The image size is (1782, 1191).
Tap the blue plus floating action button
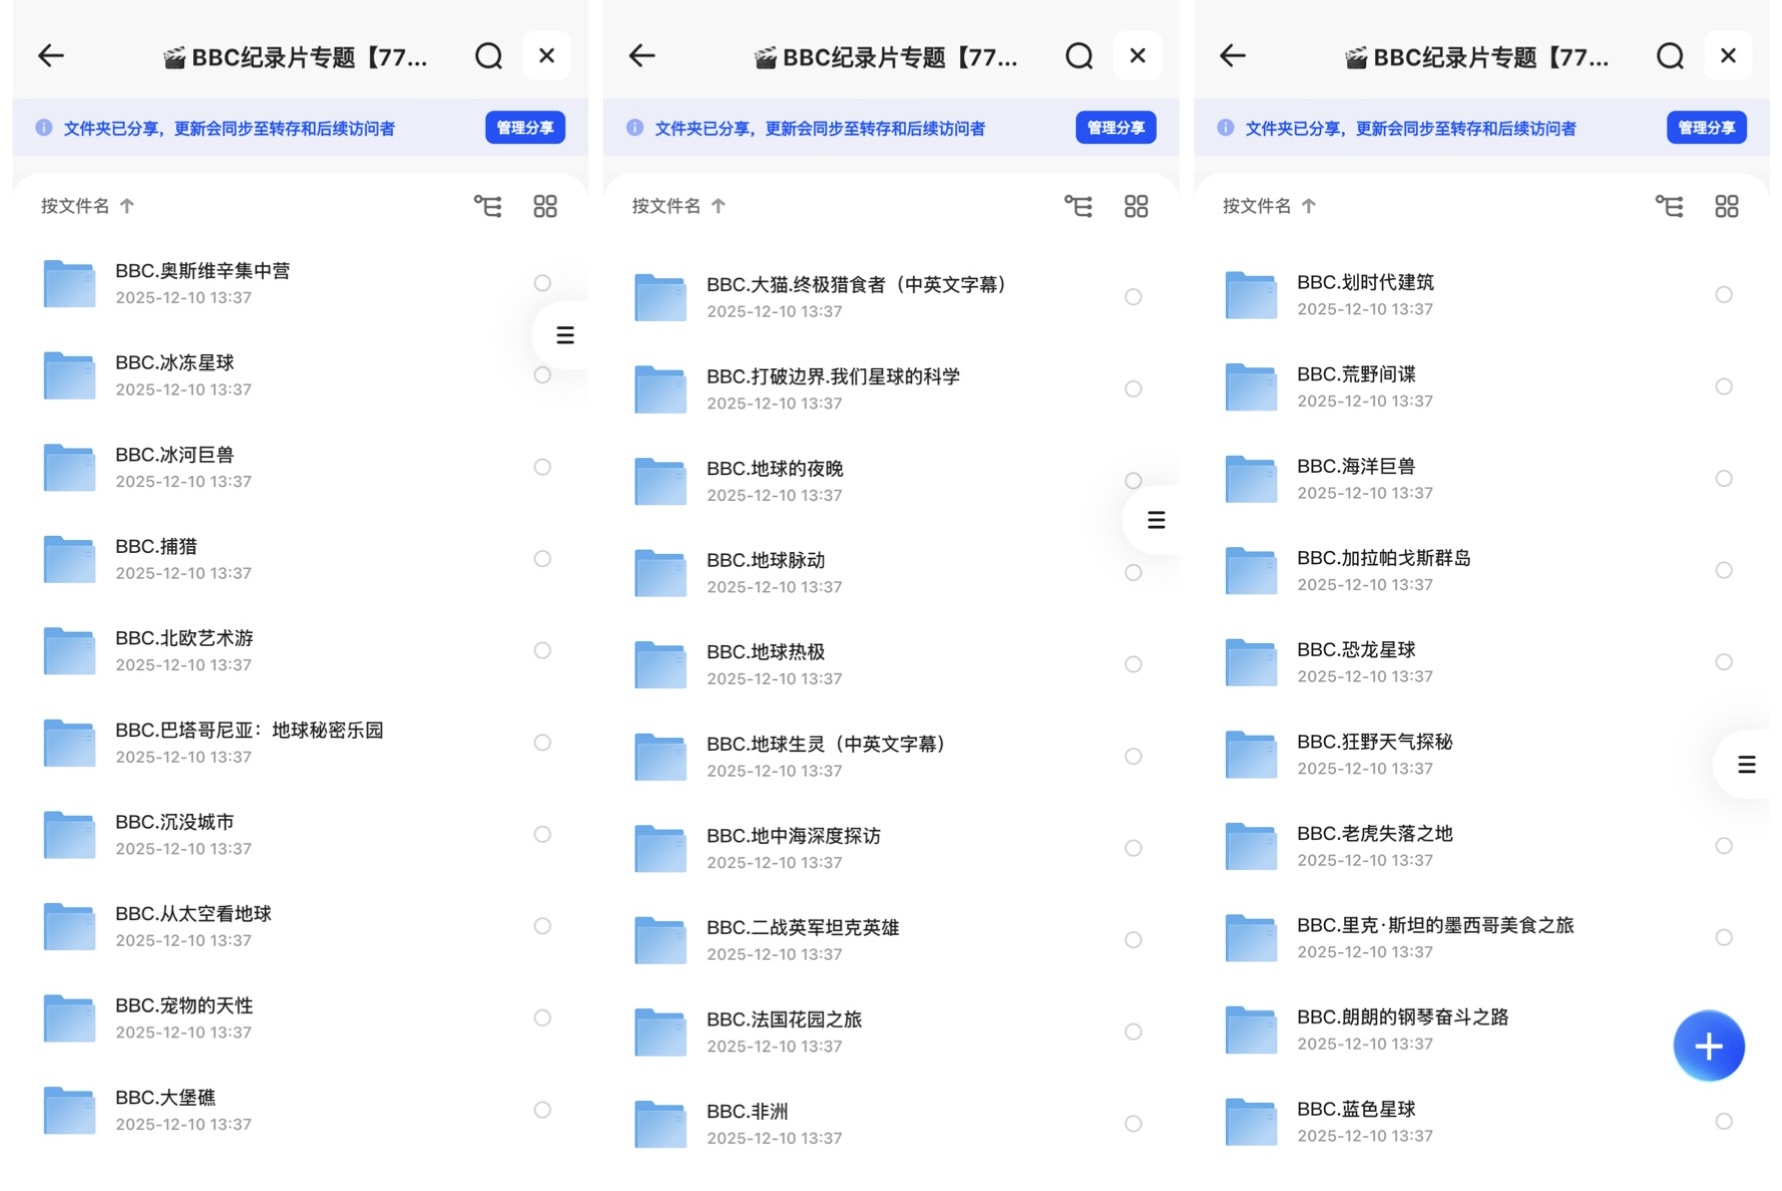coord(1708,1045)
